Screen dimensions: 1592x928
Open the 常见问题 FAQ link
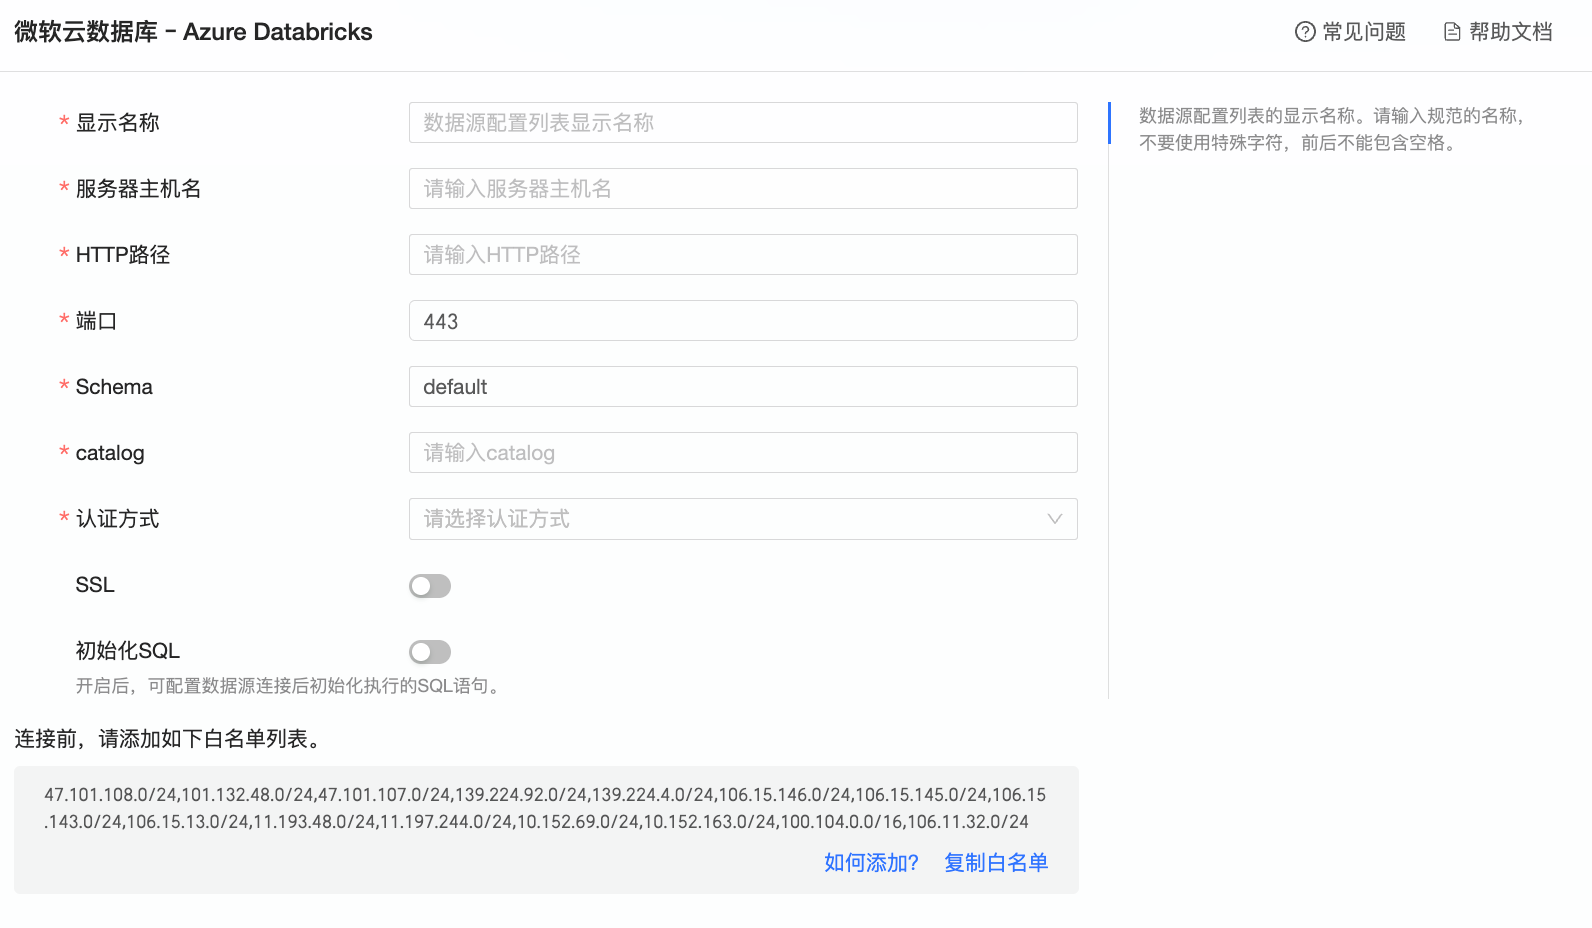pyautogui.click(x=1350, y=32)
